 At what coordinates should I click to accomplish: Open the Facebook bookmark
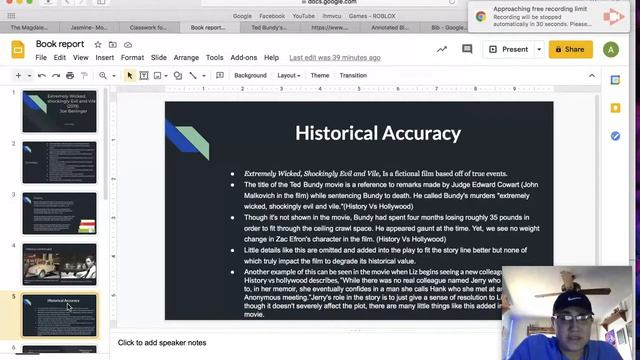(272, 16)
